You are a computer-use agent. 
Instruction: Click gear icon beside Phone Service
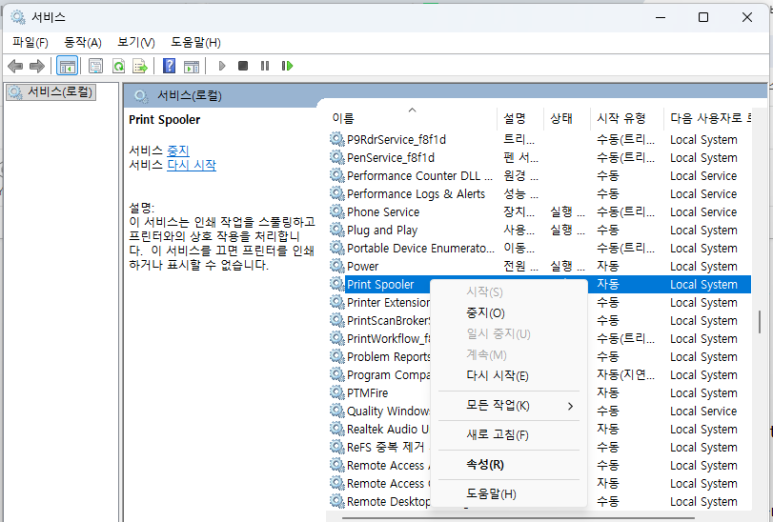(x=337, y=211)
